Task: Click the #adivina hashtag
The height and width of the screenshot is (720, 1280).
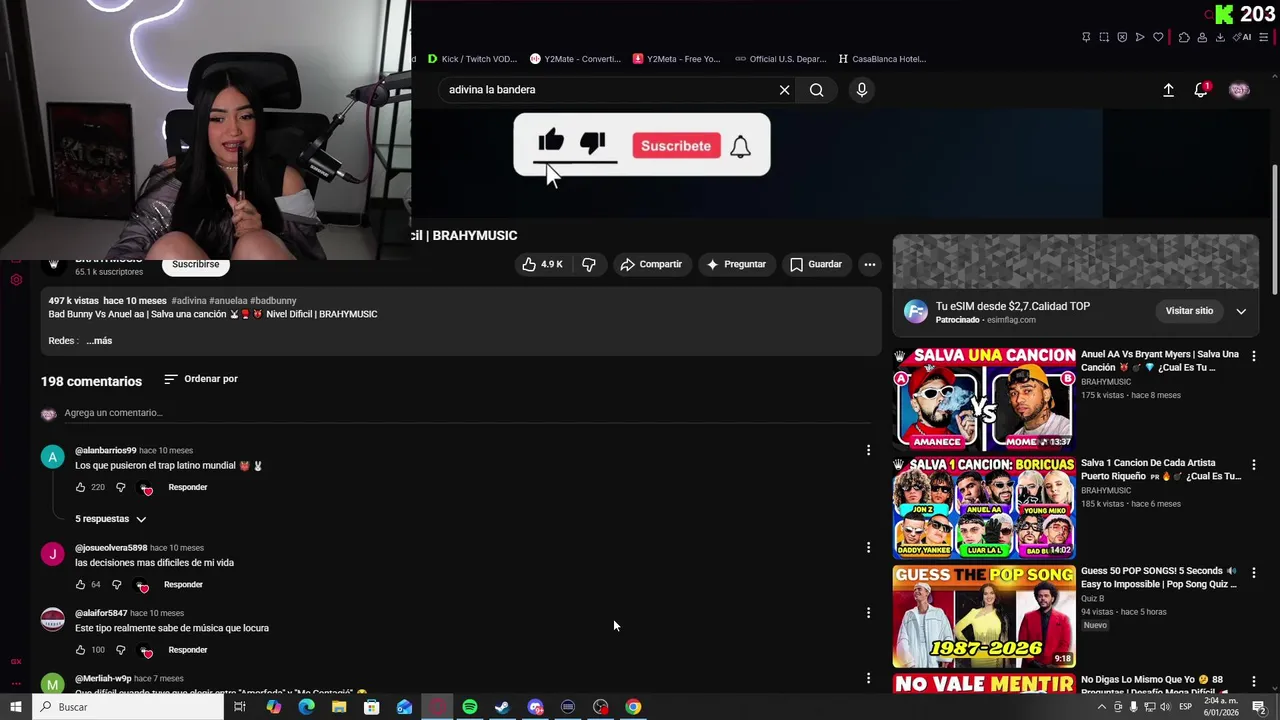Action: (x=189, y=301)
